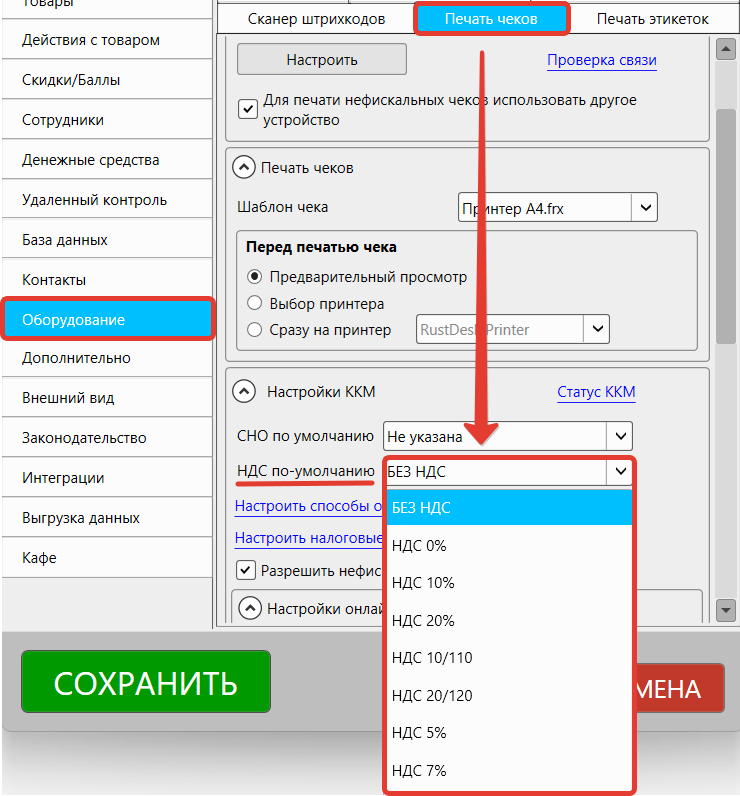This screenshot has height=796, width=740.
Task: Toggle the Разрешить нефискальные checkbox
Action: pos(245,570)
